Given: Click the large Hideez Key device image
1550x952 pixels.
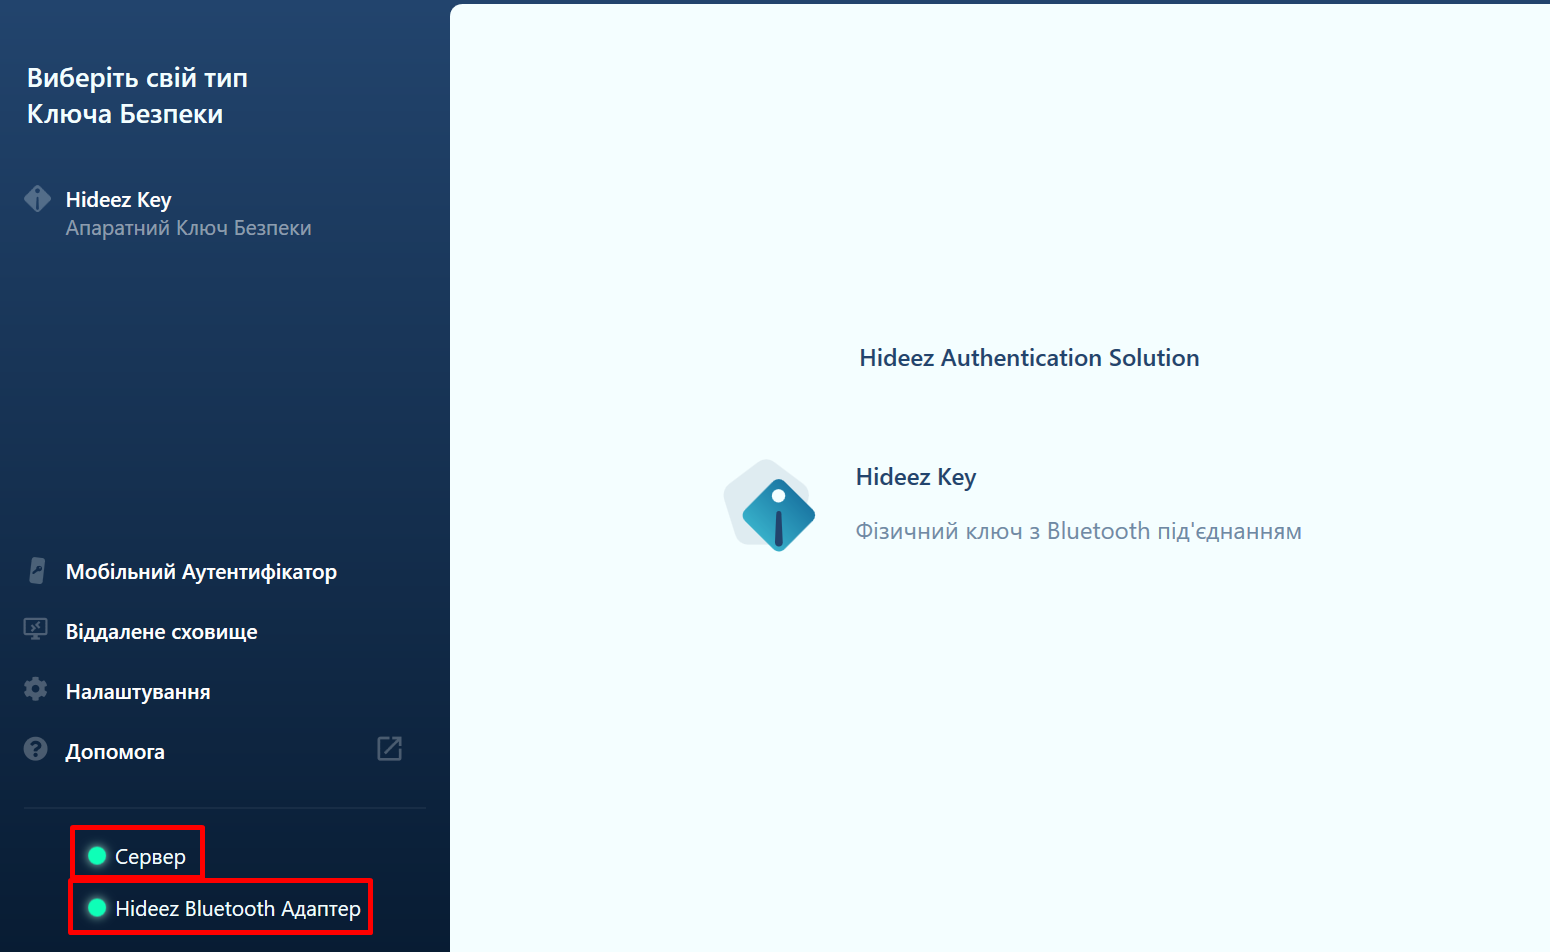Looking at the screenshot, I should point(770,506).
